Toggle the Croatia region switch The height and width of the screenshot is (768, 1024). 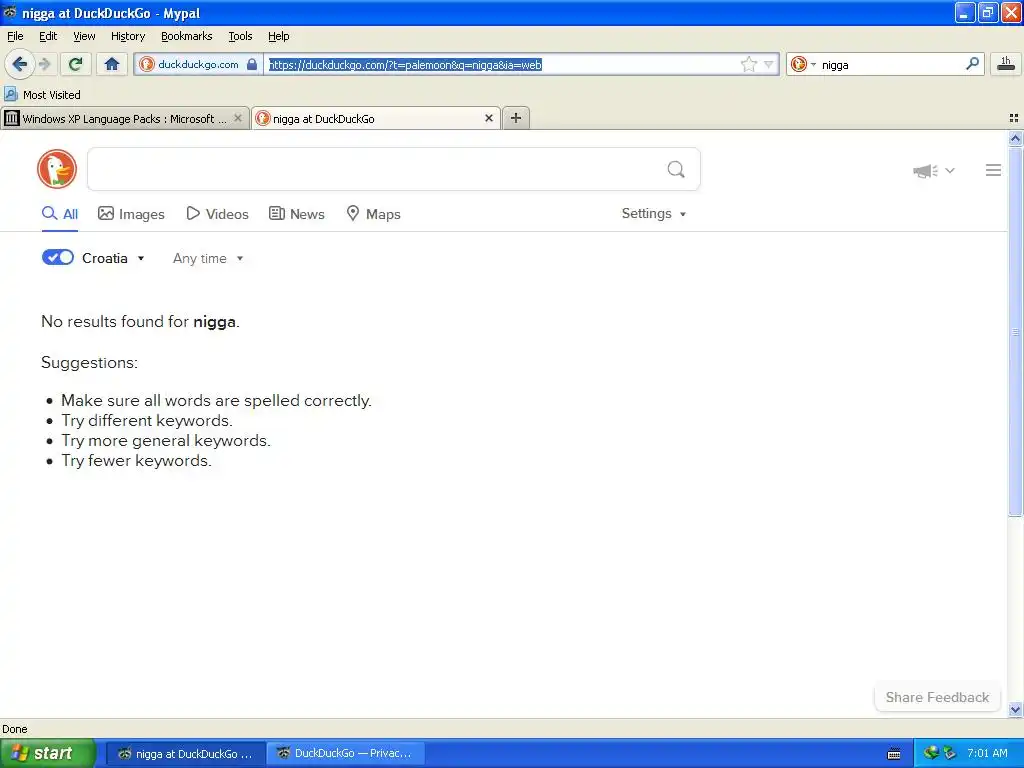(57, 257)
